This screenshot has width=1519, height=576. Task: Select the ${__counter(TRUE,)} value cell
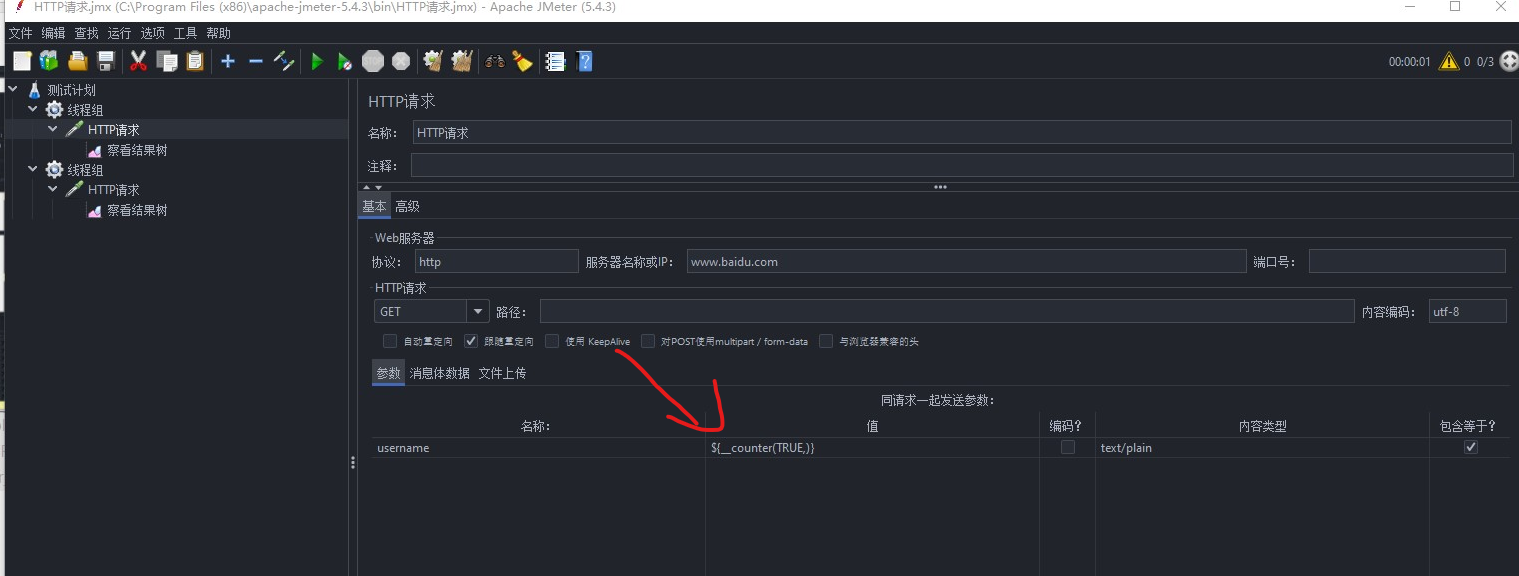point(872,448)
